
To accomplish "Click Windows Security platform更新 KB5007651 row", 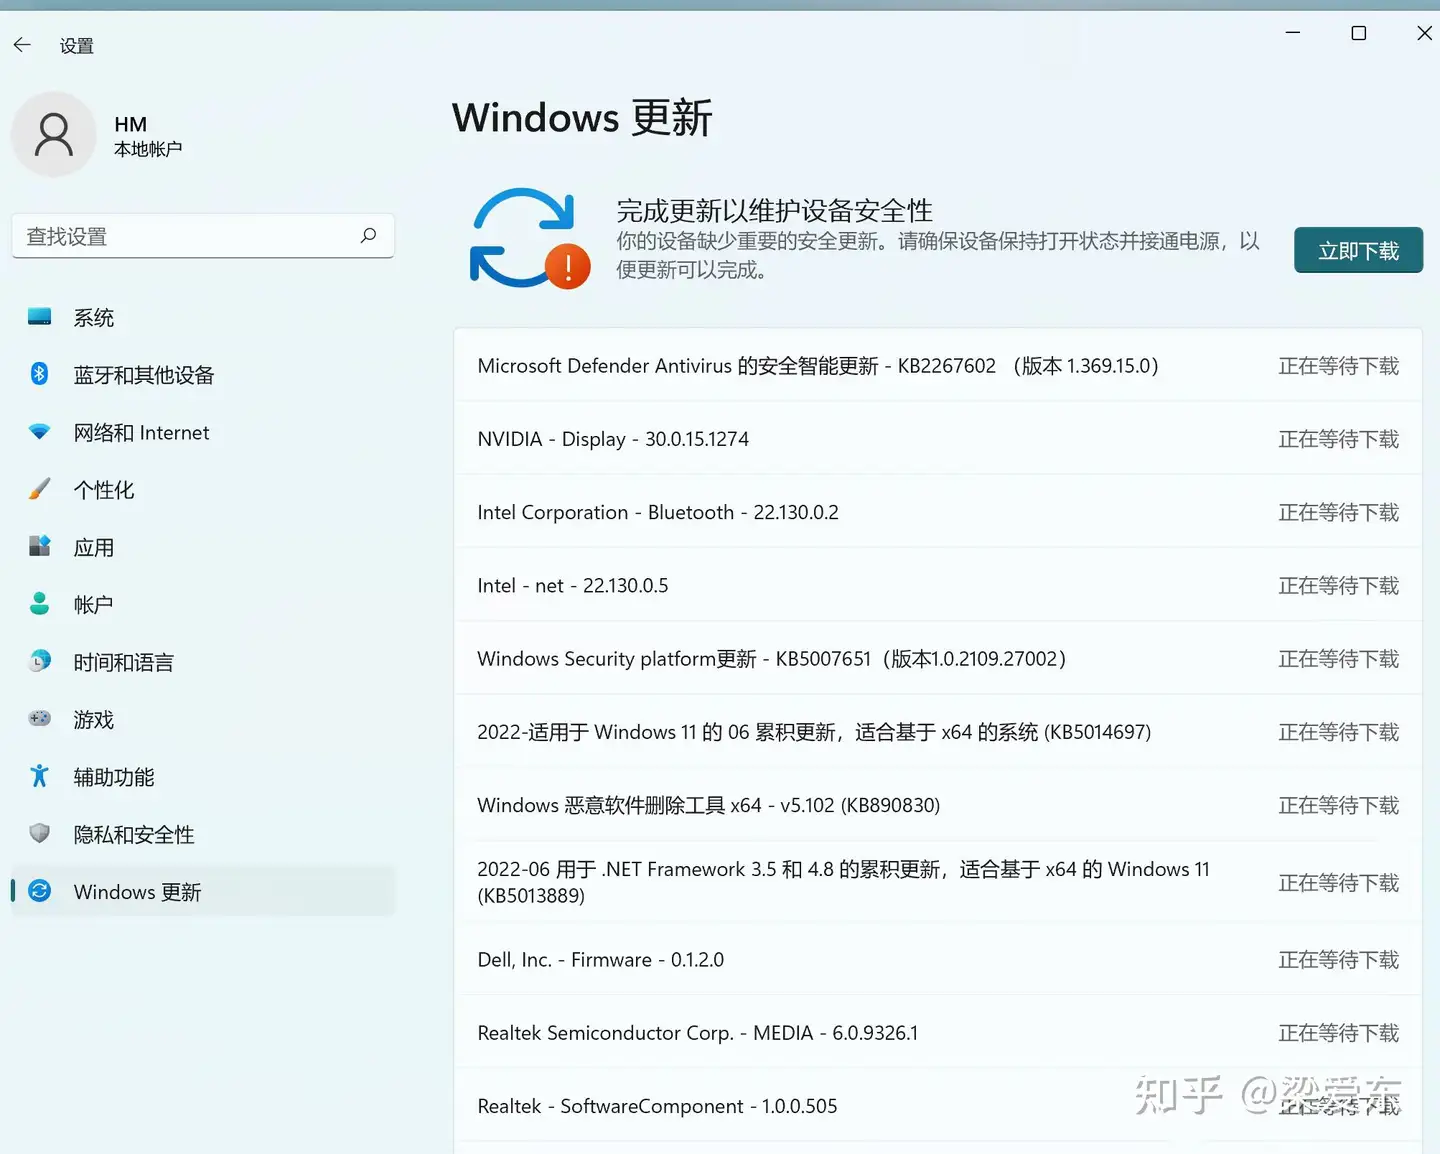I will click(938, 658).
